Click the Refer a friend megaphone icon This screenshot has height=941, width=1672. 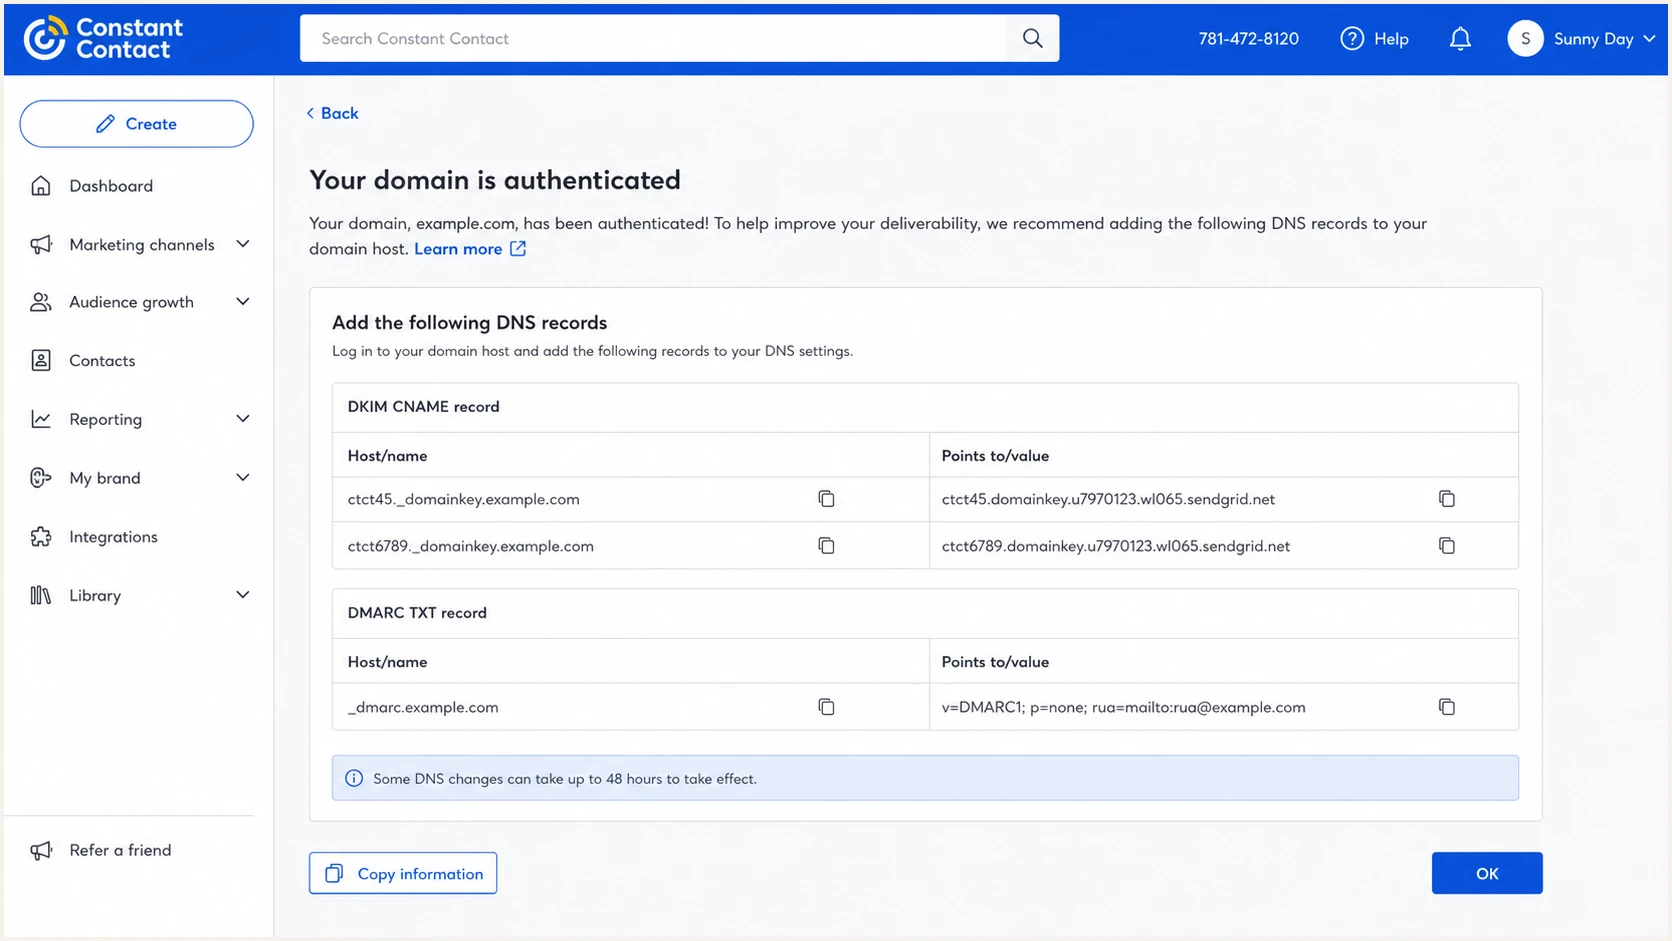[x=41, y=850]
